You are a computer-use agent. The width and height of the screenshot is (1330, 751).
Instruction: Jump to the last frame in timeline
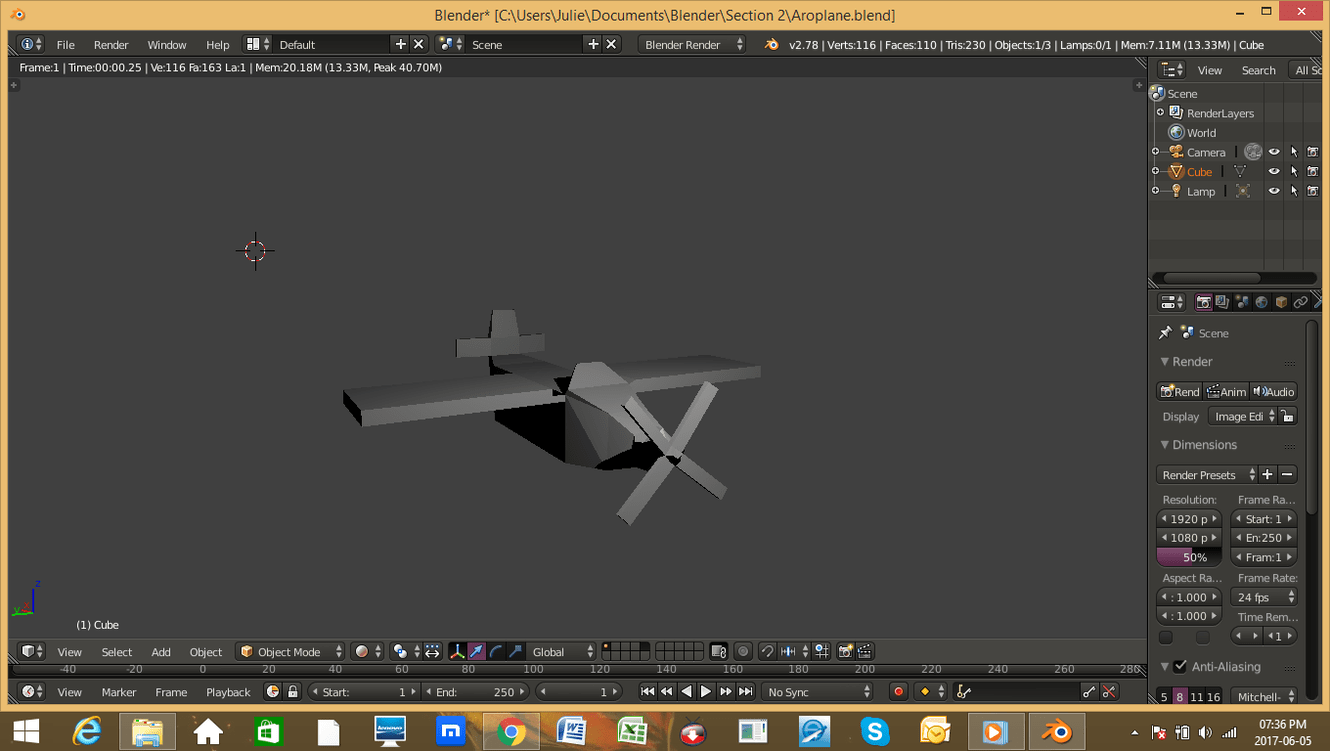coord(745,692)
